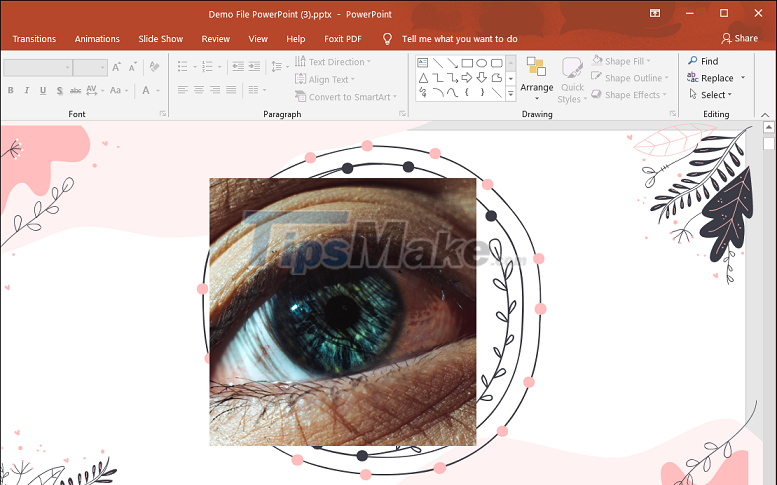Image resolution: width=777 pixels, height=485 pixels.
Task: Switch to the Review tab
Action: (216, 39)
